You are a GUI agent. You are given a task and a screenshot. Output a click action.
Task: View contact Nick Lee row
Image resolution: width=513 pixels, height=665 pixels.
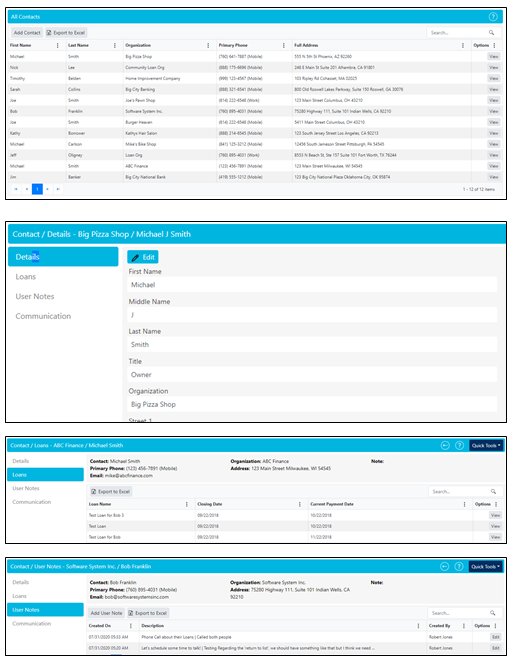pos(493,67)
